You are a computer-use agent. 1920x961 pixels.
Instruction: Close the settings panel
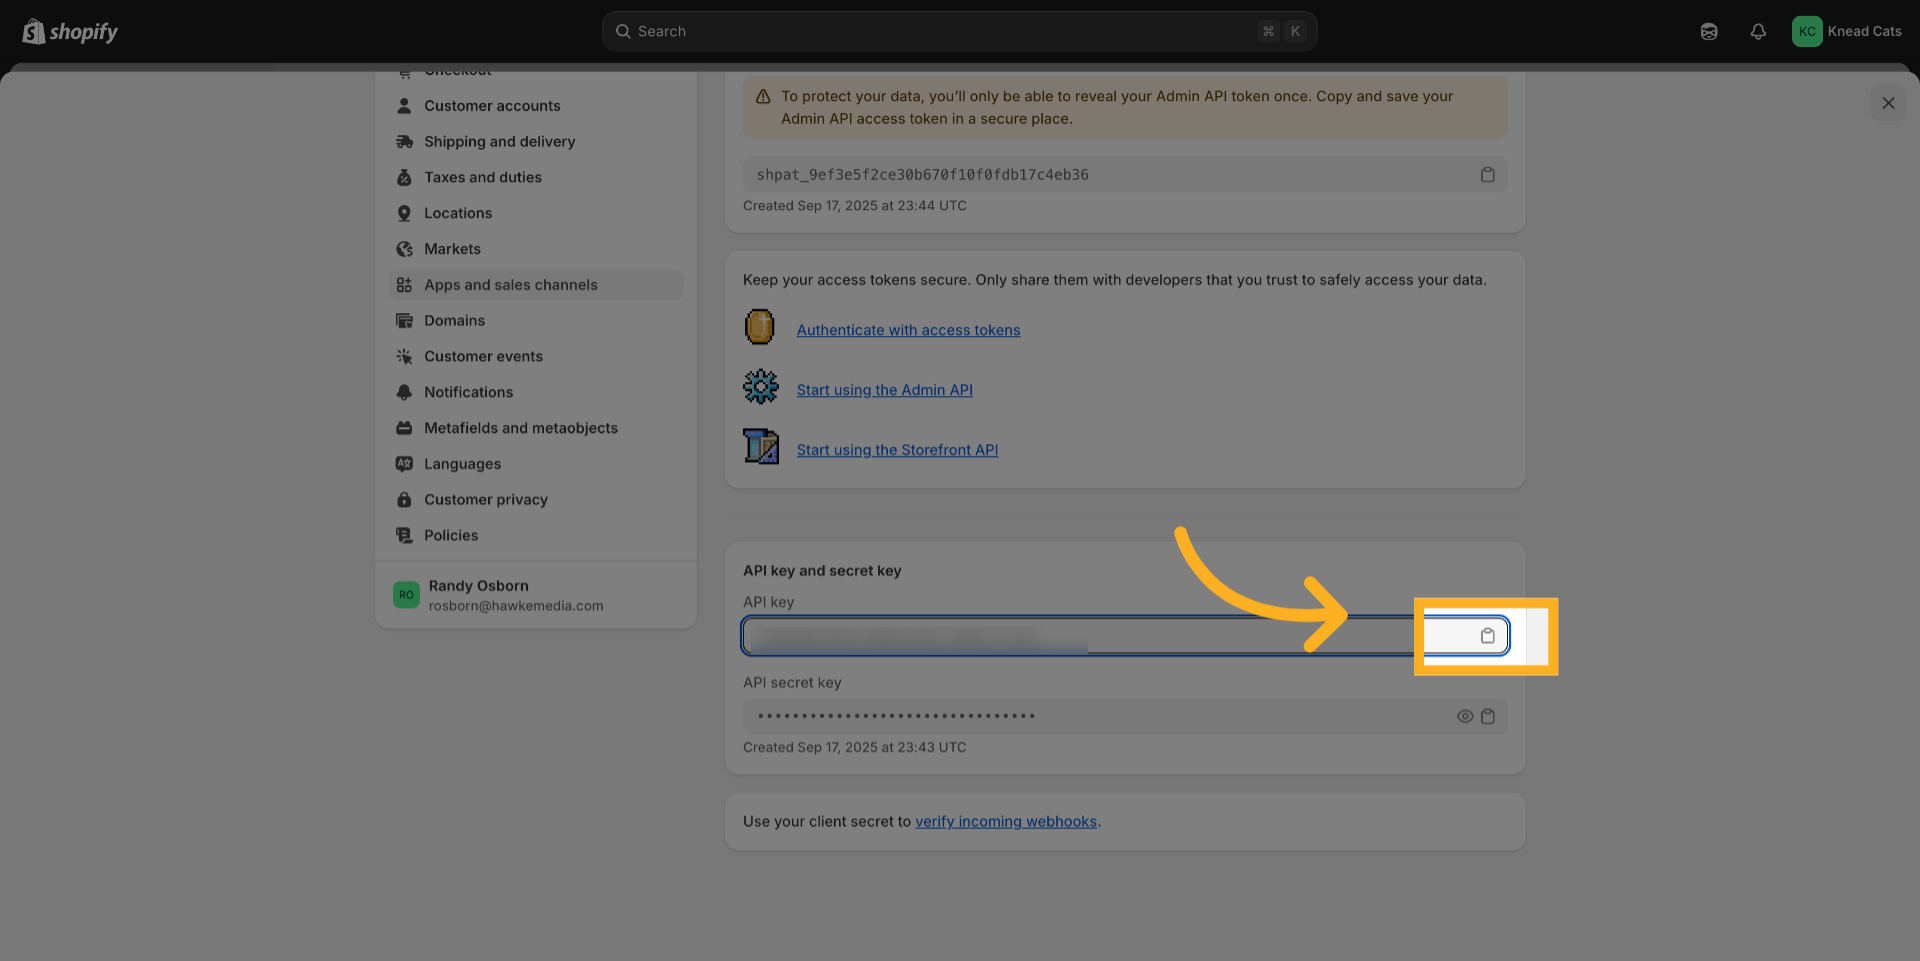1887,103
